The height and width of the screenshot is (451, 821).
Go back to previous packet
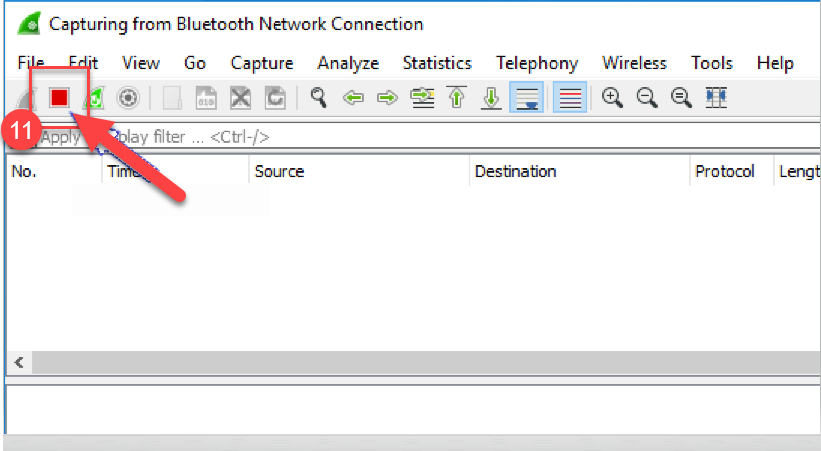[353, 98]
